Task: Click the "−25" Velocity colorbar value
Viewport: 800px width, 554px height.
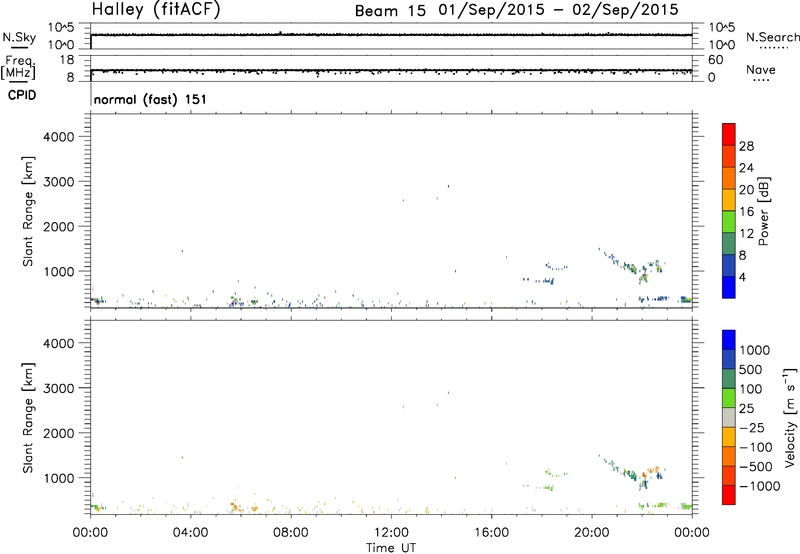Action: click(x=752, y=427)
